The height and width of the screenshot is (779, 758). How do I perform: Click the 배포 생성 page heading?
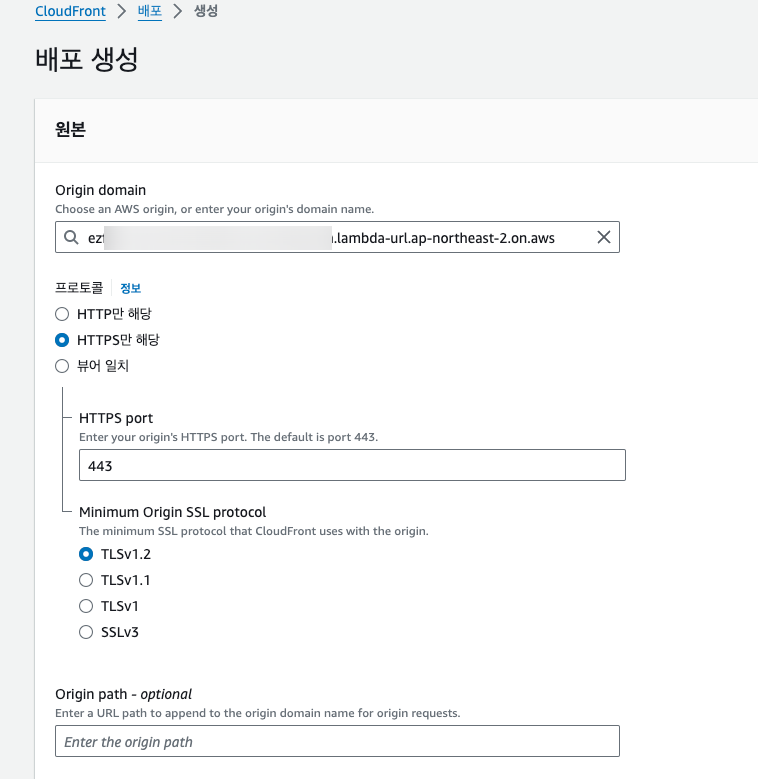click(x=86, y=59)
